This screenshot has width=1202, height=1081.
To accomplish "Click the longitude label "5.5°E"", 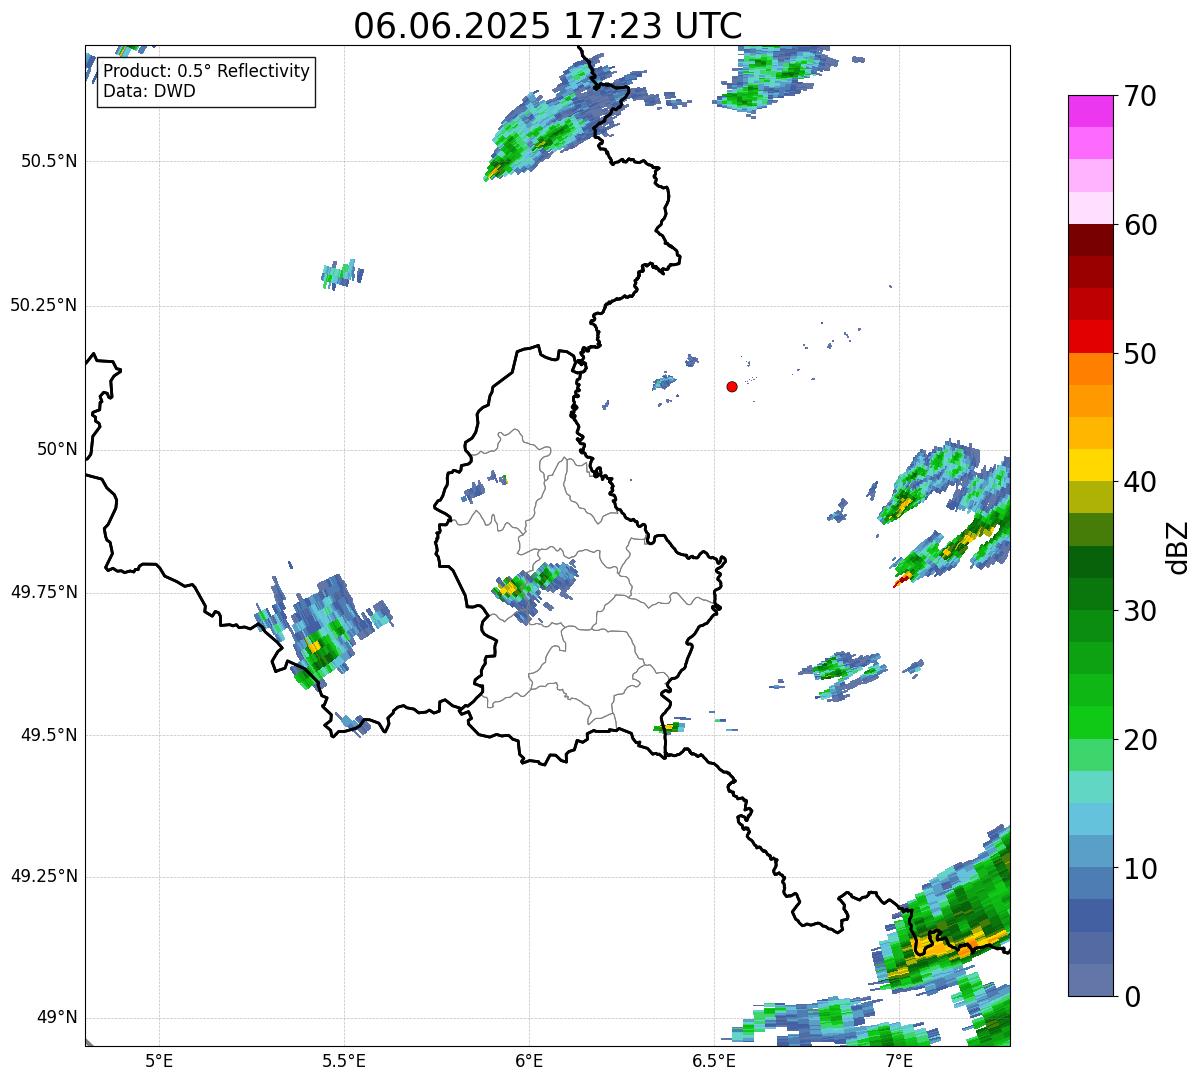I will [x=344, y=1060].
